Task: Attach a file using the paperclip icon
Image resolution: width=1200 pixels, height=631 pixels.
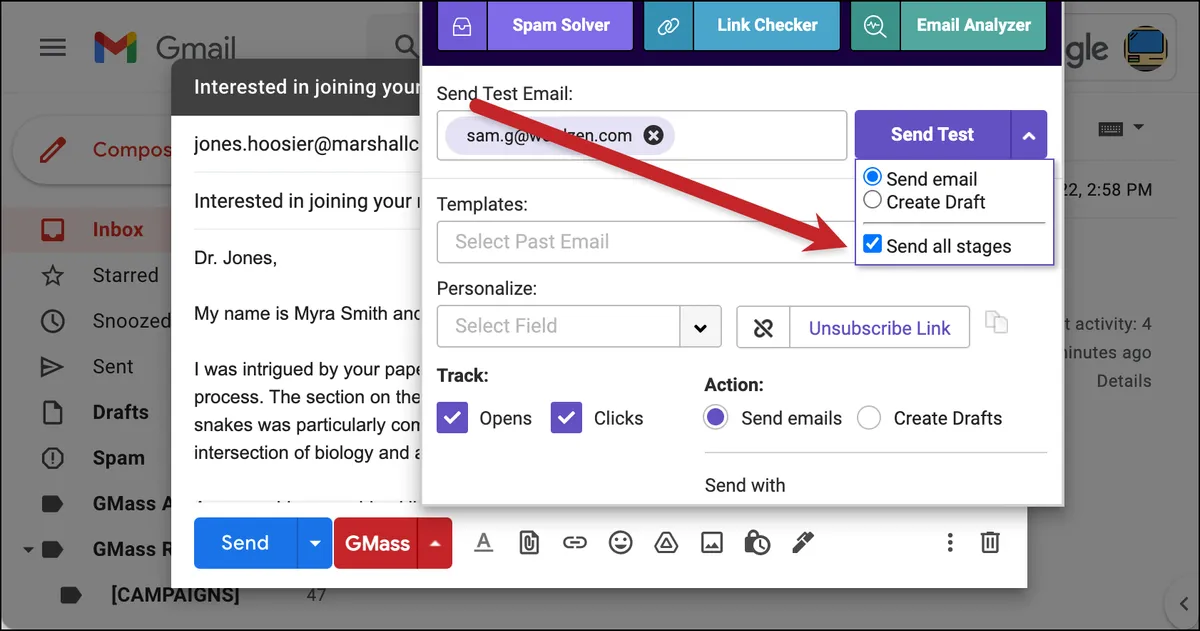Action: [529, 542]
